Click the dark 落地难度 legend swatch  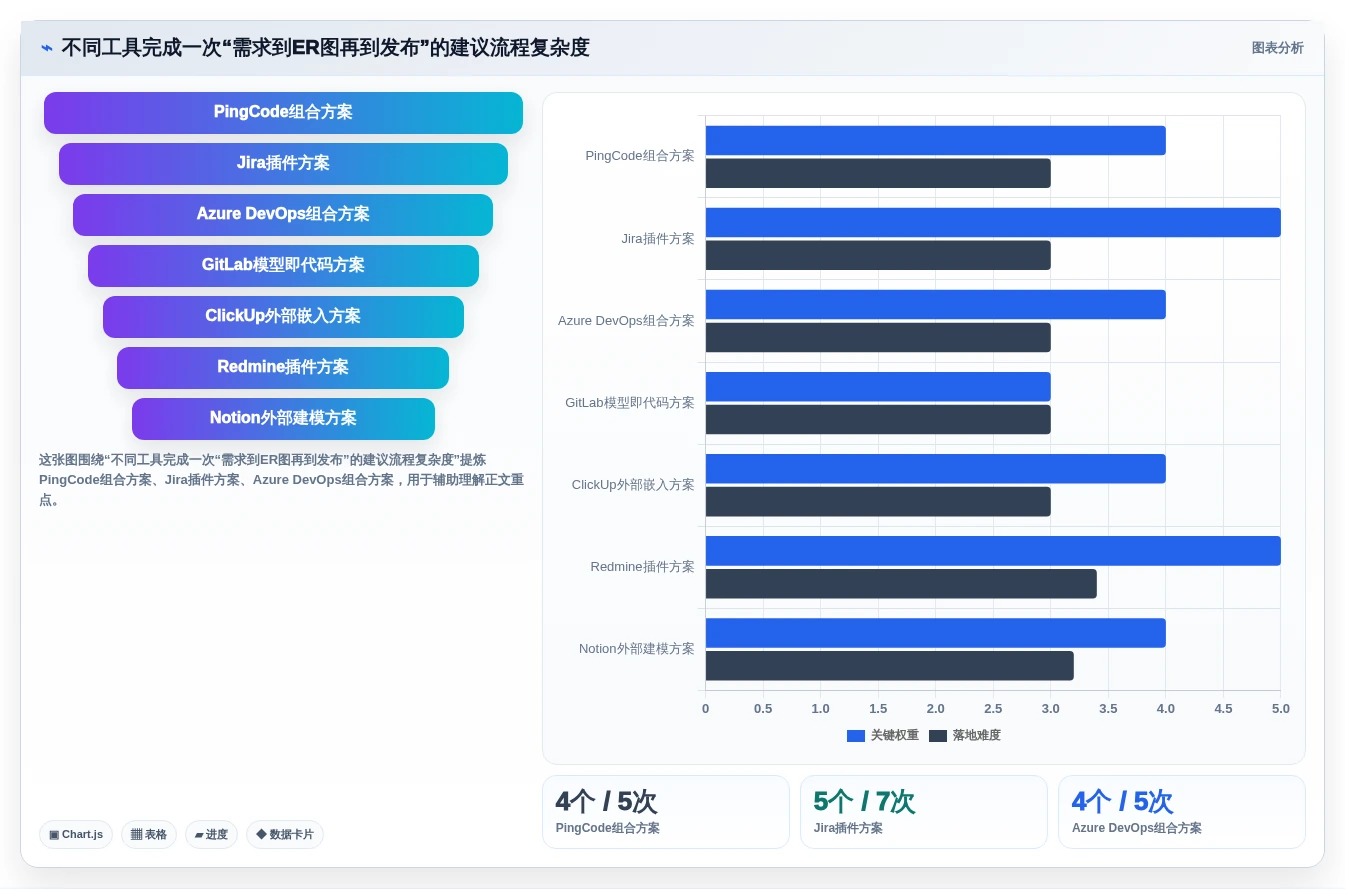[x=938, y=735]
